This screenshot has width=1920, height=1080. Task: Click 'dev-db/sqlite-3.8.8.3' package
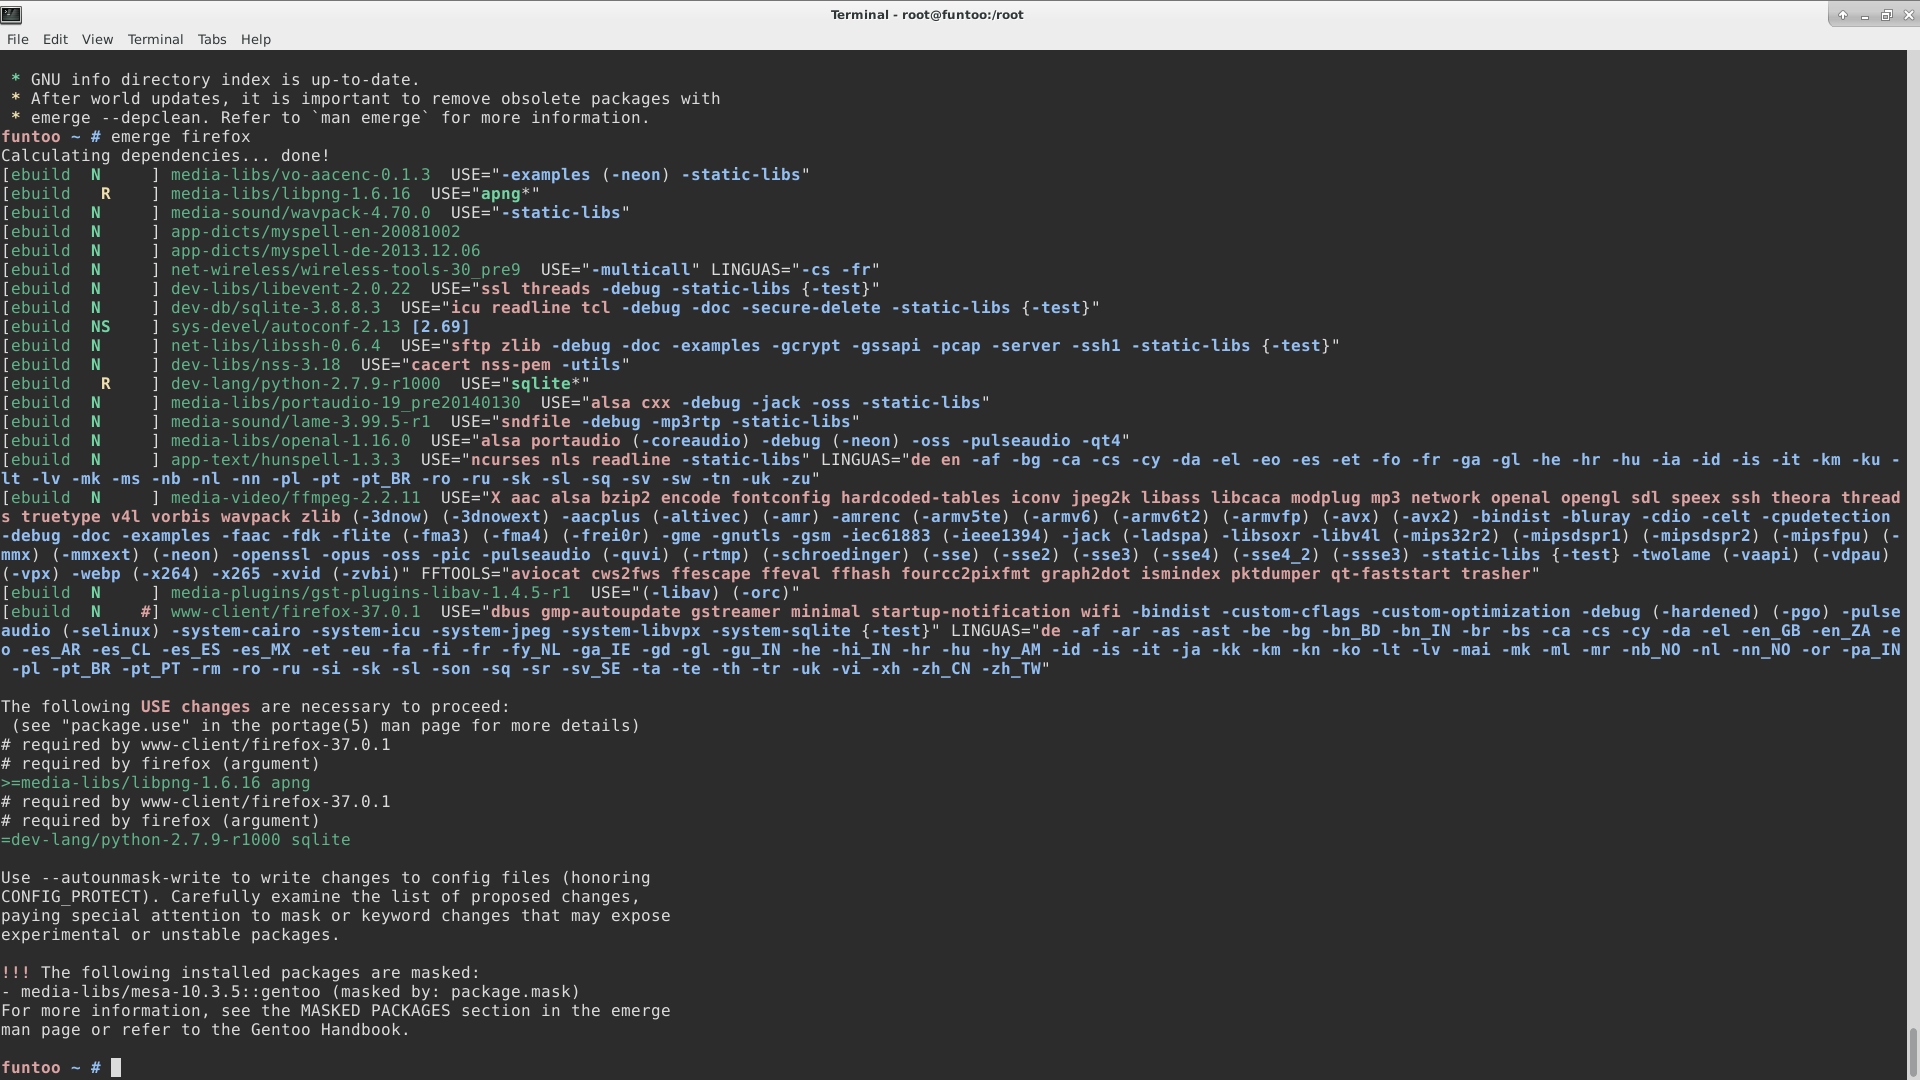click(276, 308)
